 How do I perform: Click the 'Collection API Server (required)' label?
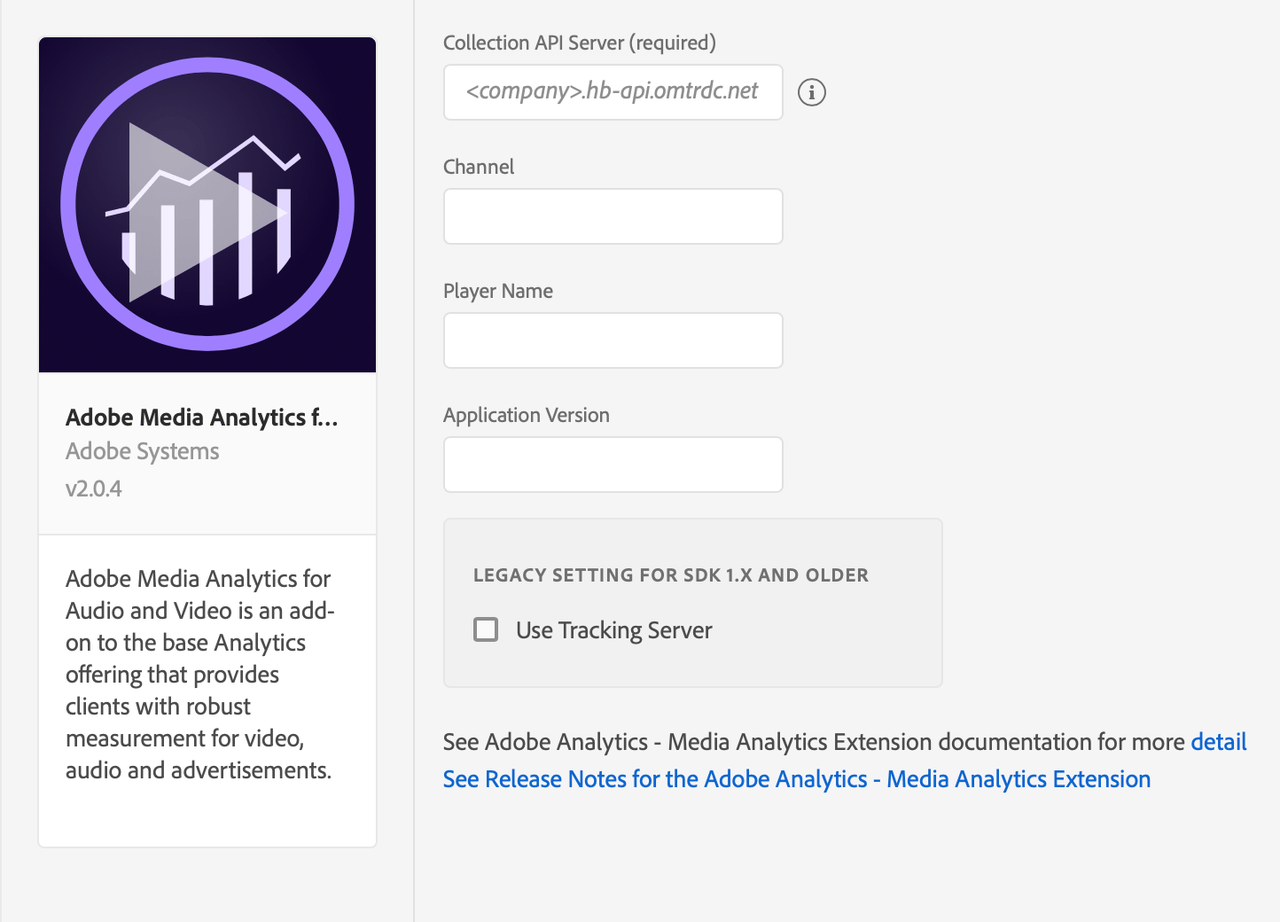pyautogui.click(x=580, y=43)
